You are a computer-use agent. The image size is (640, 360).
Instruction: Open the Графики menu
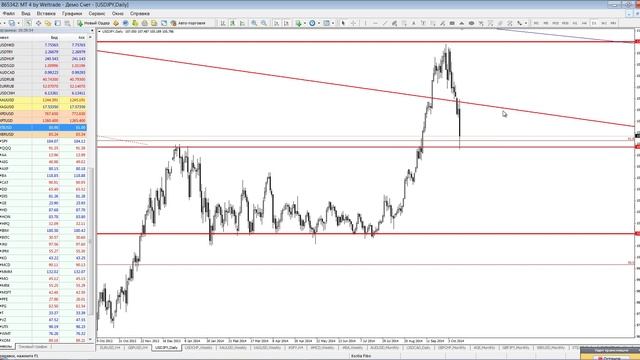click(x=72, y=13)
